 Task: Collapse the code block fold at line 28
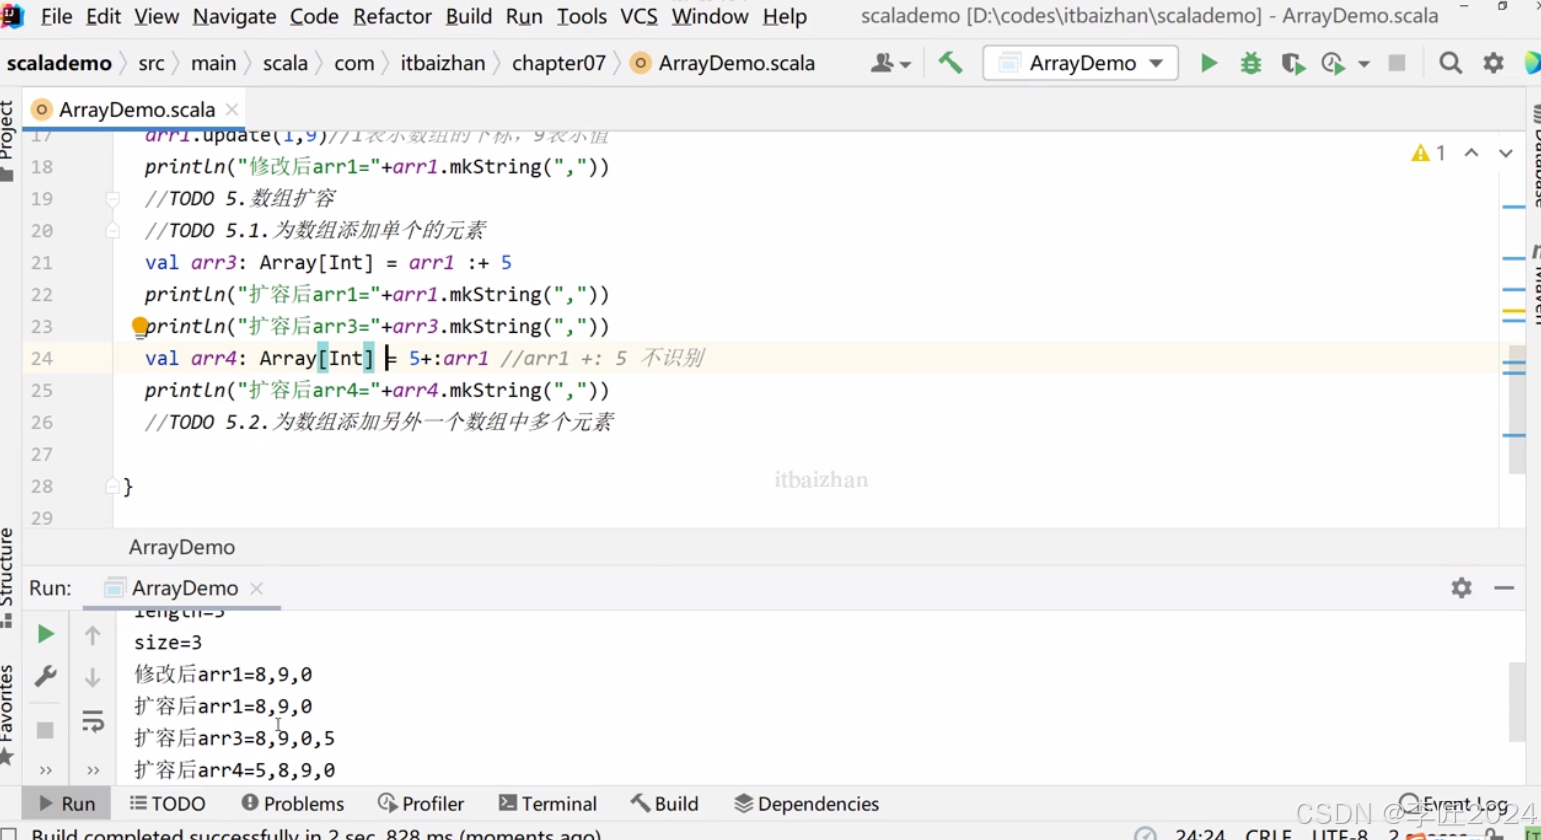coord(112,486)
